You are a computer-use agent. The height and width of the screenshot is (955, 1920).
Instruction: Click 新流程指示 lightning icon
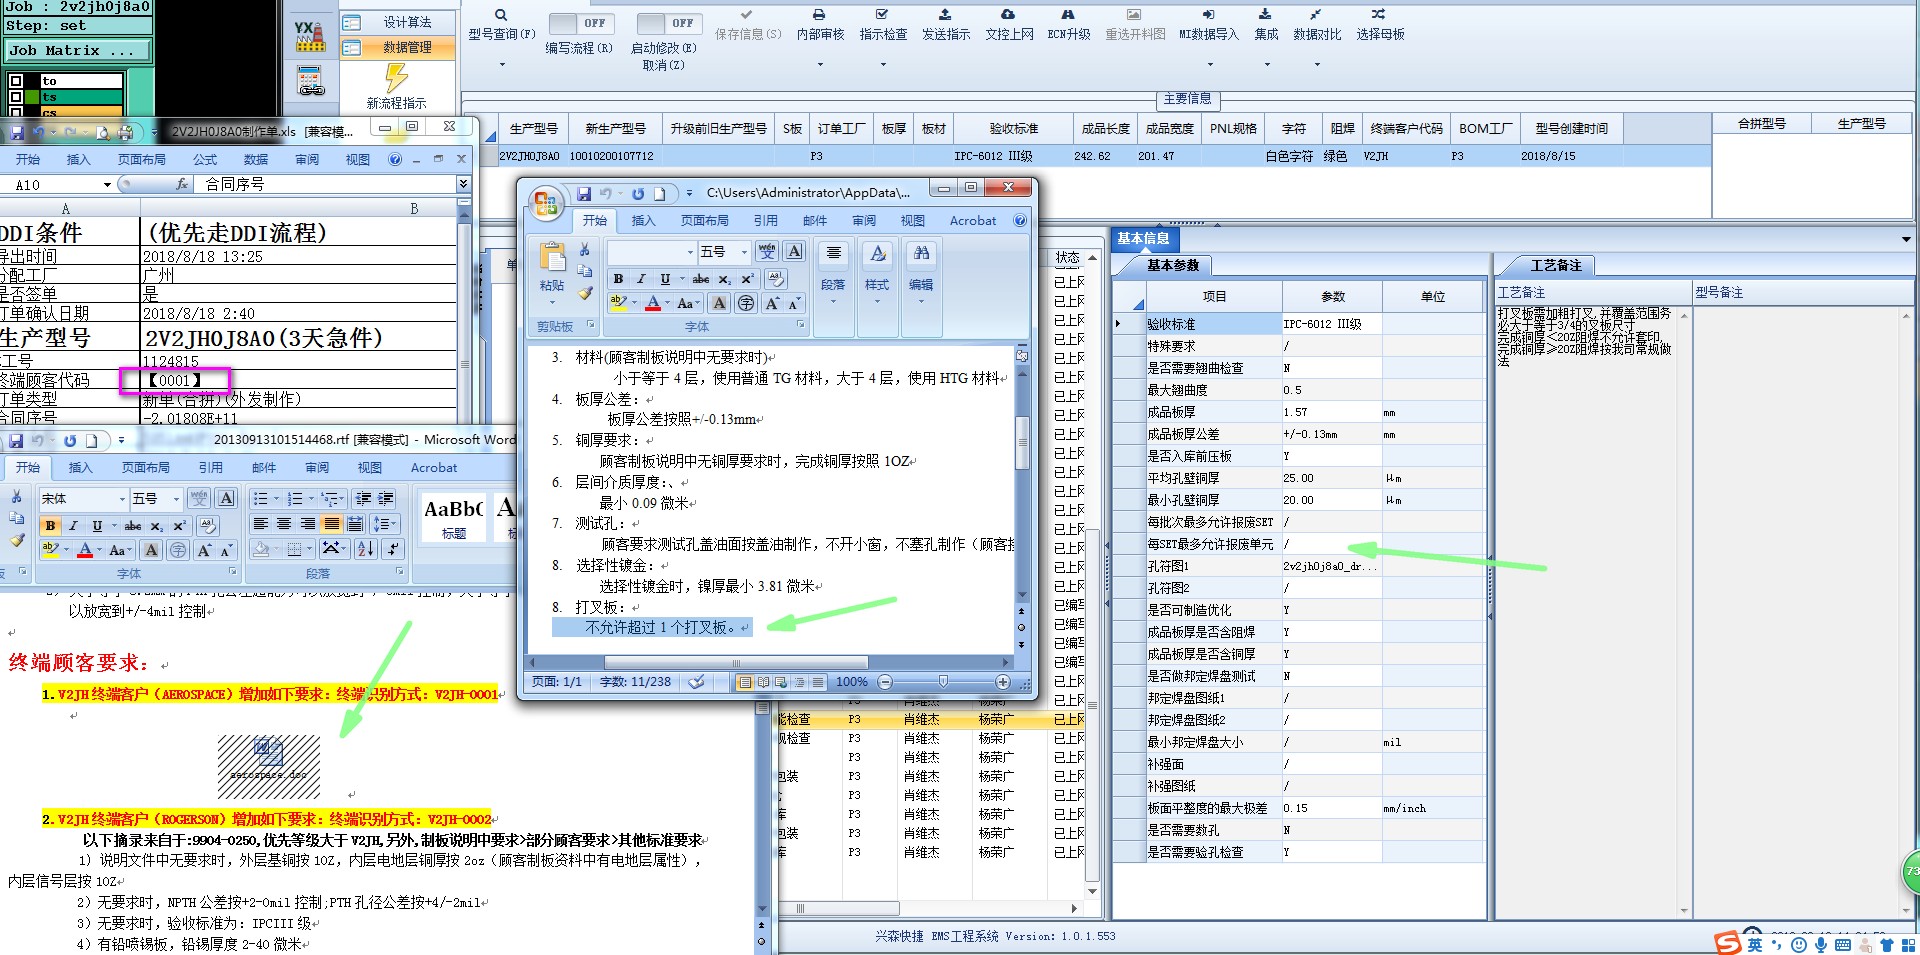396,77
